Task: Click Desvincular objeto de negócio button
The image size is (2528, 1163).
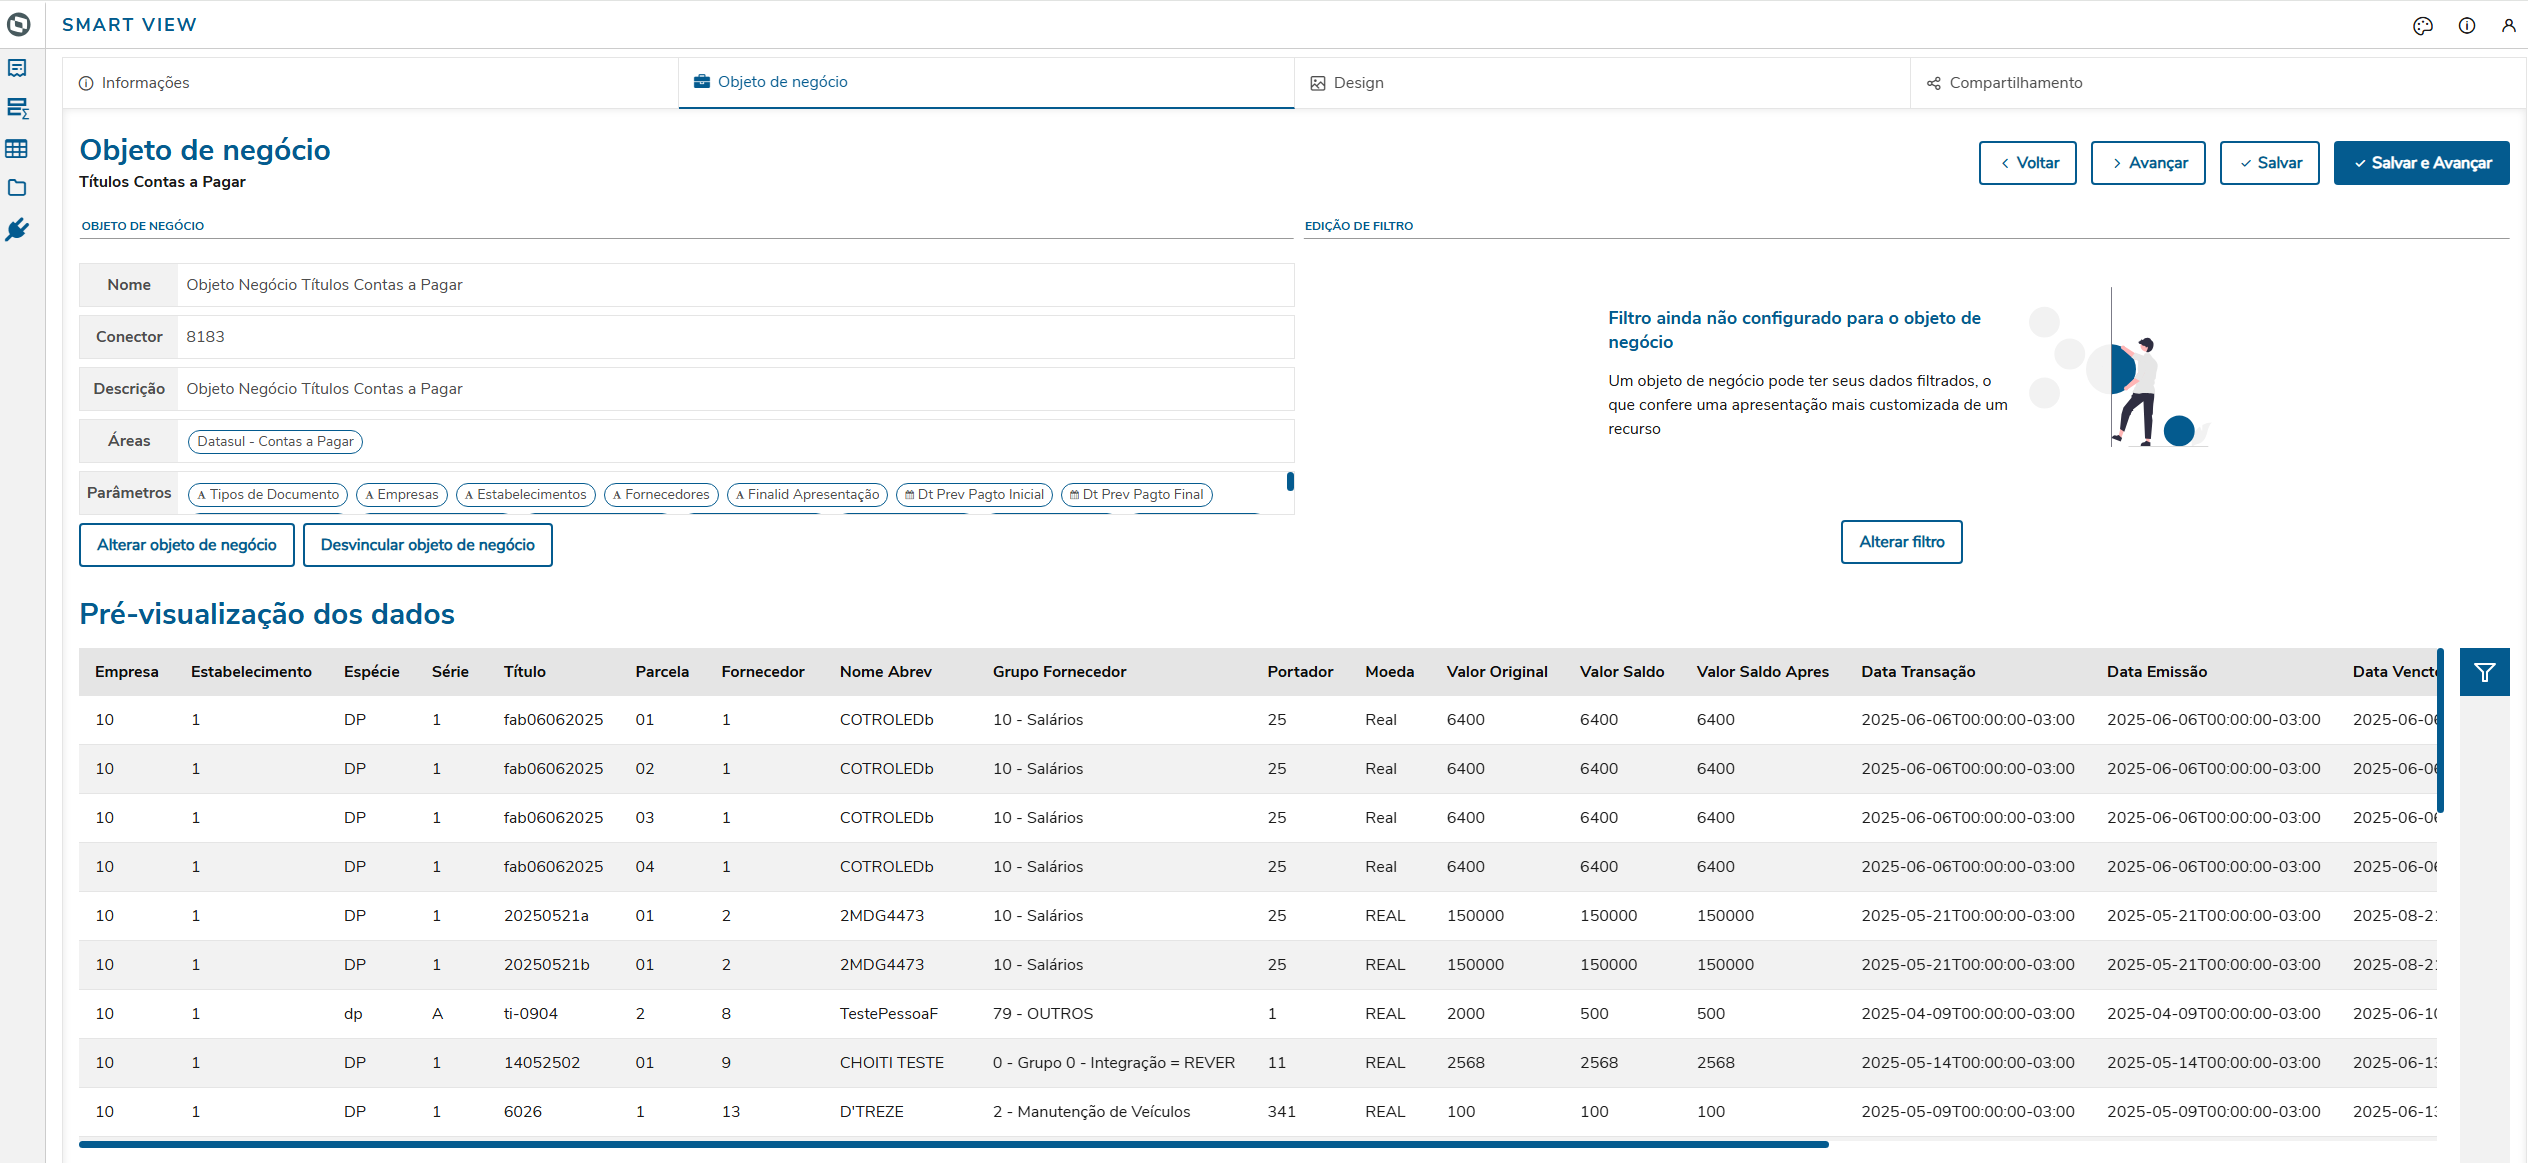Action: coord(427,545)
